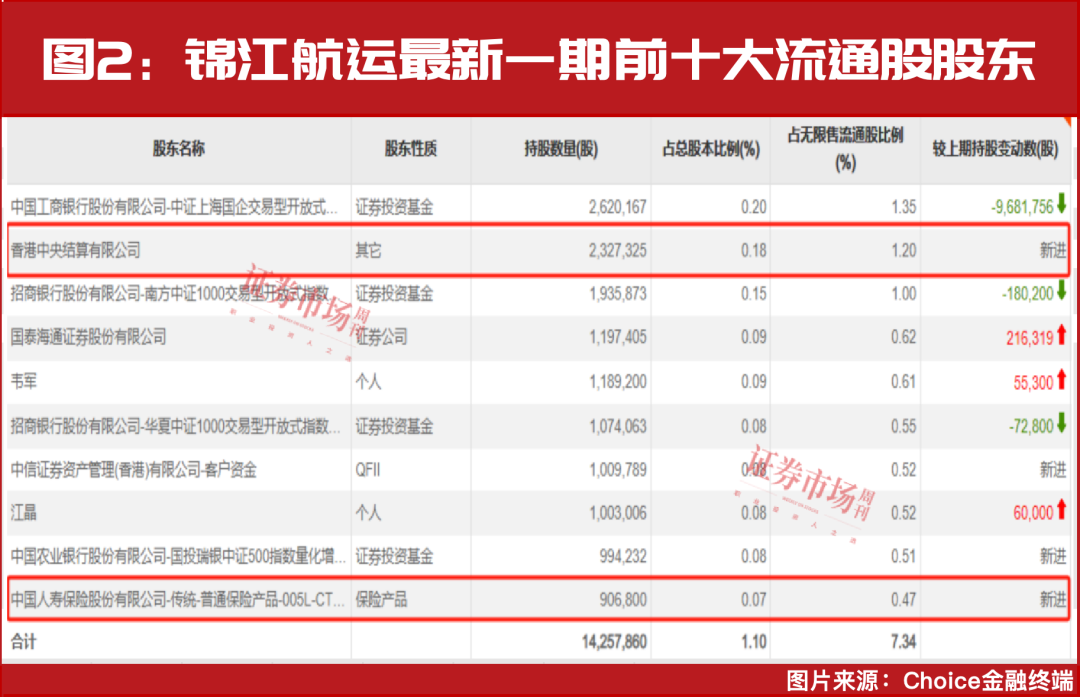The height and width of the screenshot is (697, 1080).
Task: Click 新进 in the 香港中央结算 row
Action: [x=1053, y=250]
